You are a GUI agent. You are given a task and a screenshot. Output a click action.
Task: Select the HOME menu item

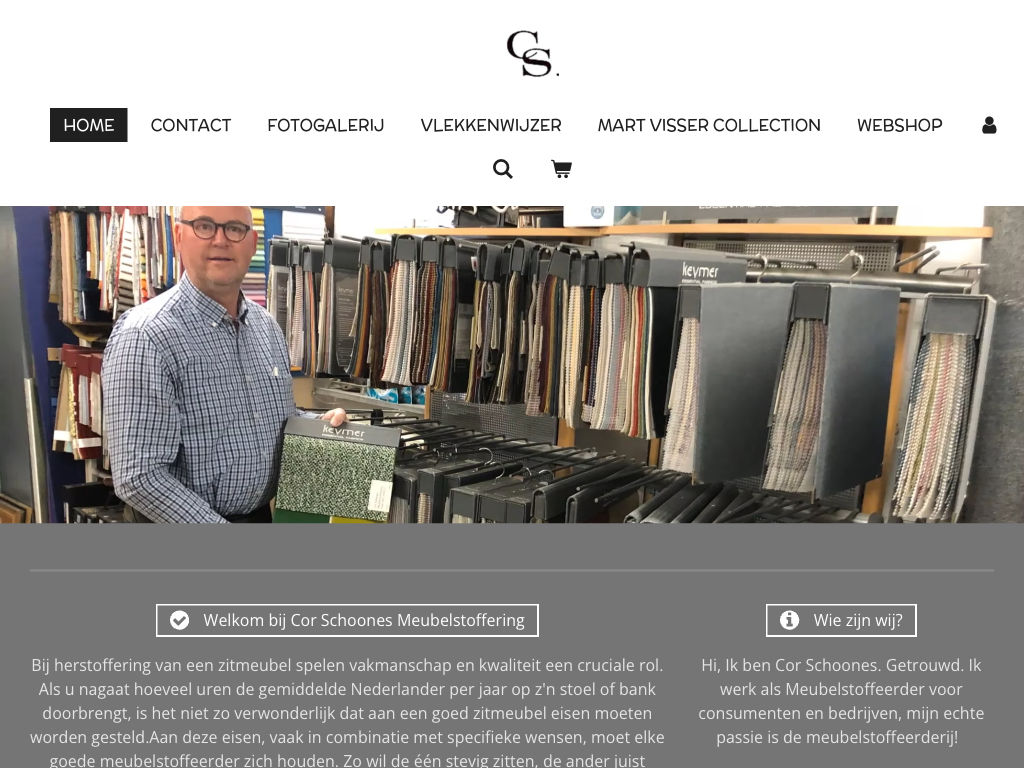pos(89,125)
